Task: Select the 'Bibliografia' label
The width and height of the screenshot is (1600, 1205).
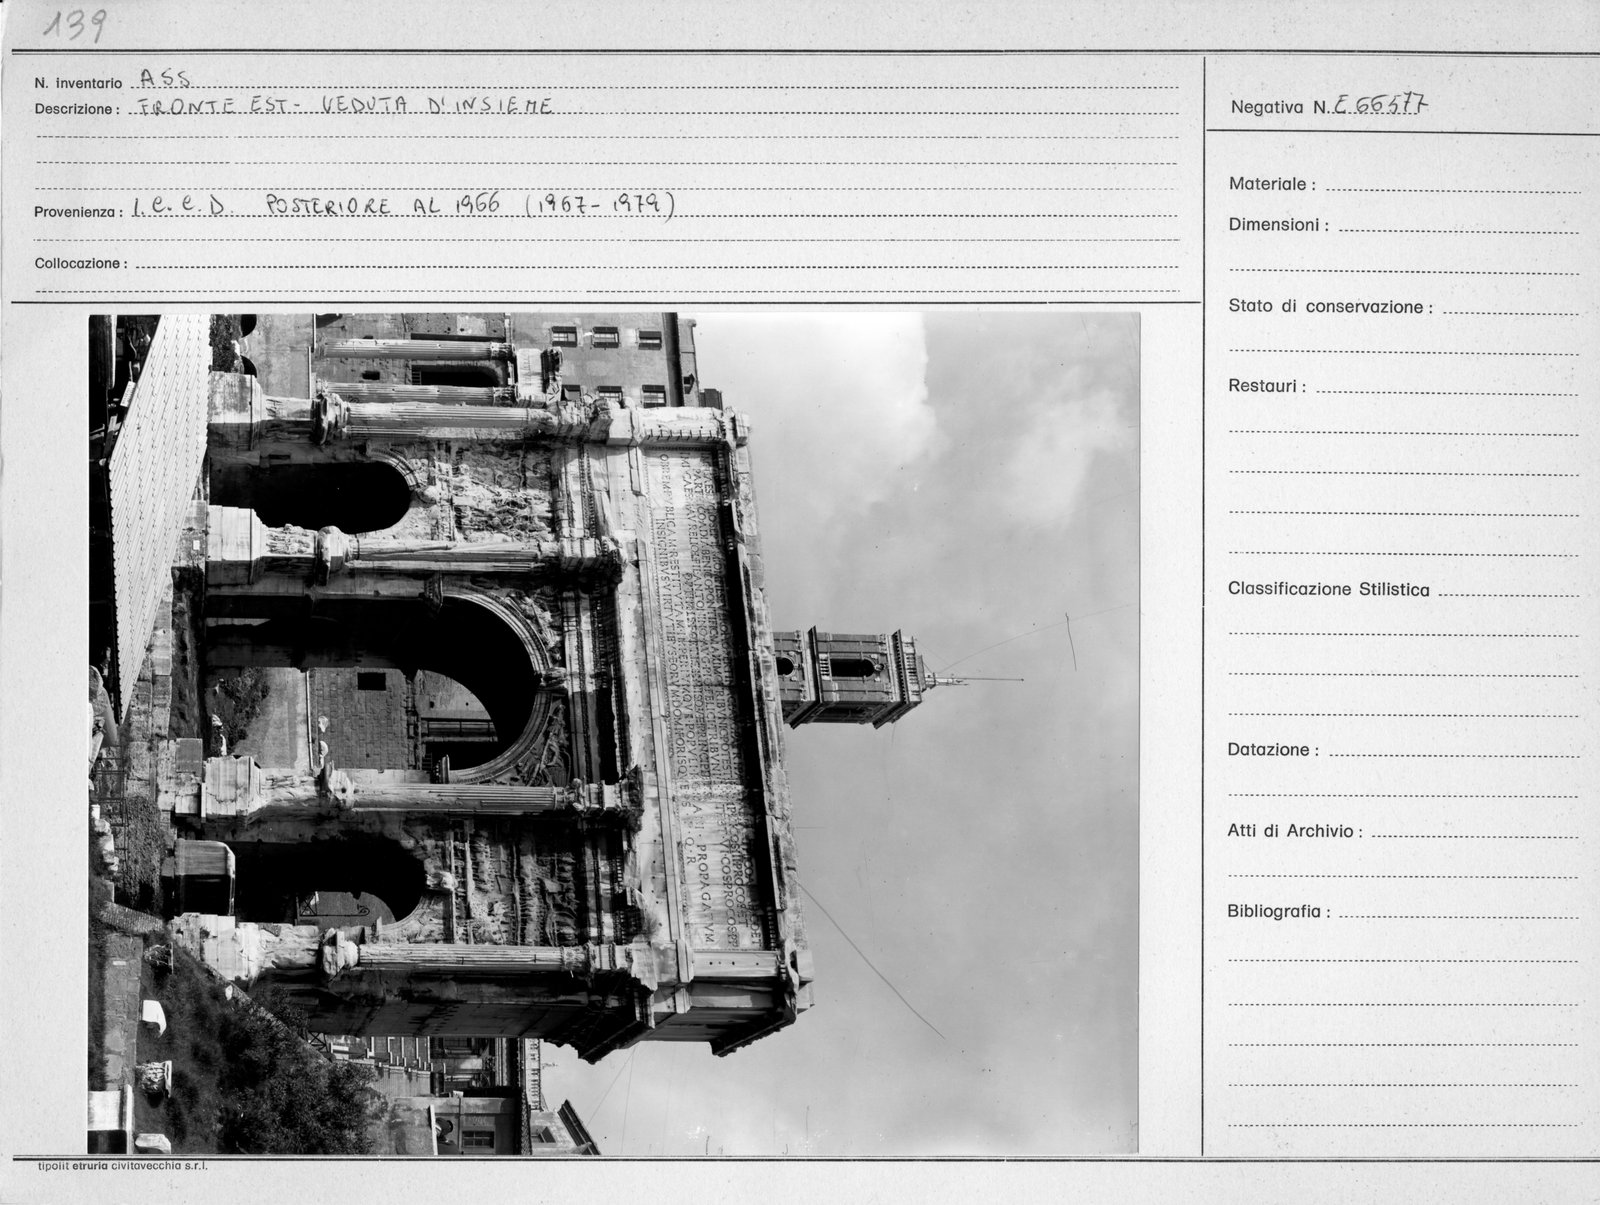Action: 1279,912
